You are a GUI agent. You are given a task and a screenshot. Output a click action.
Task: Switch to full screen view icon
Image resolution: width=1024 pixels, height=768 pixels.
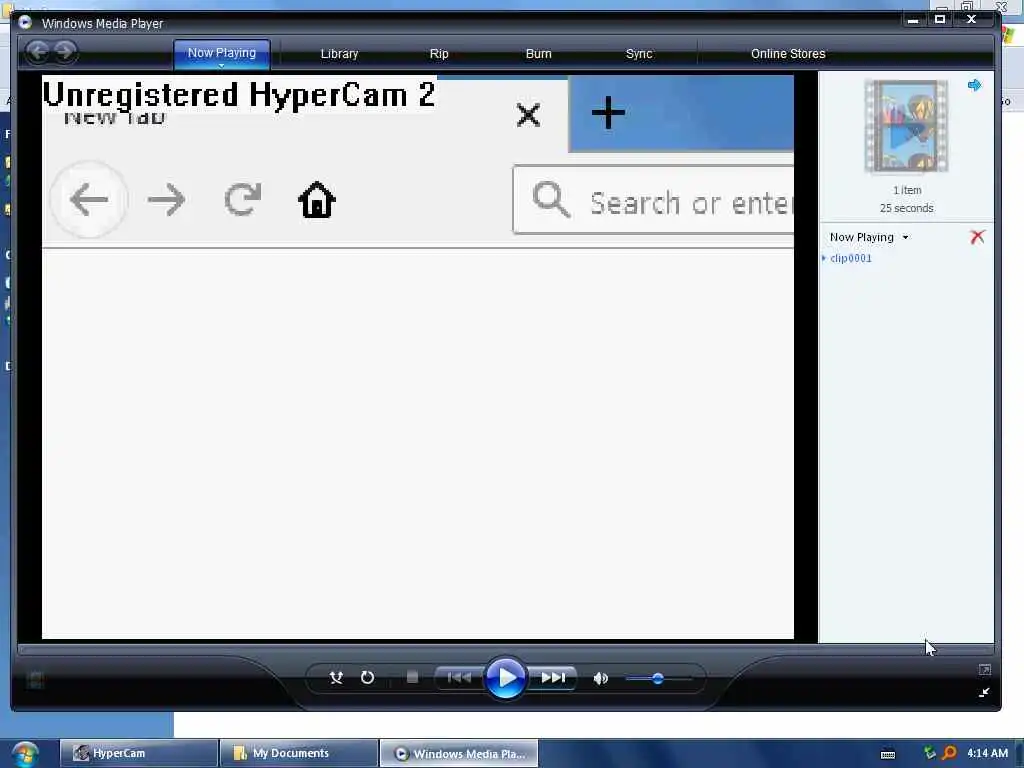[985, 669]
